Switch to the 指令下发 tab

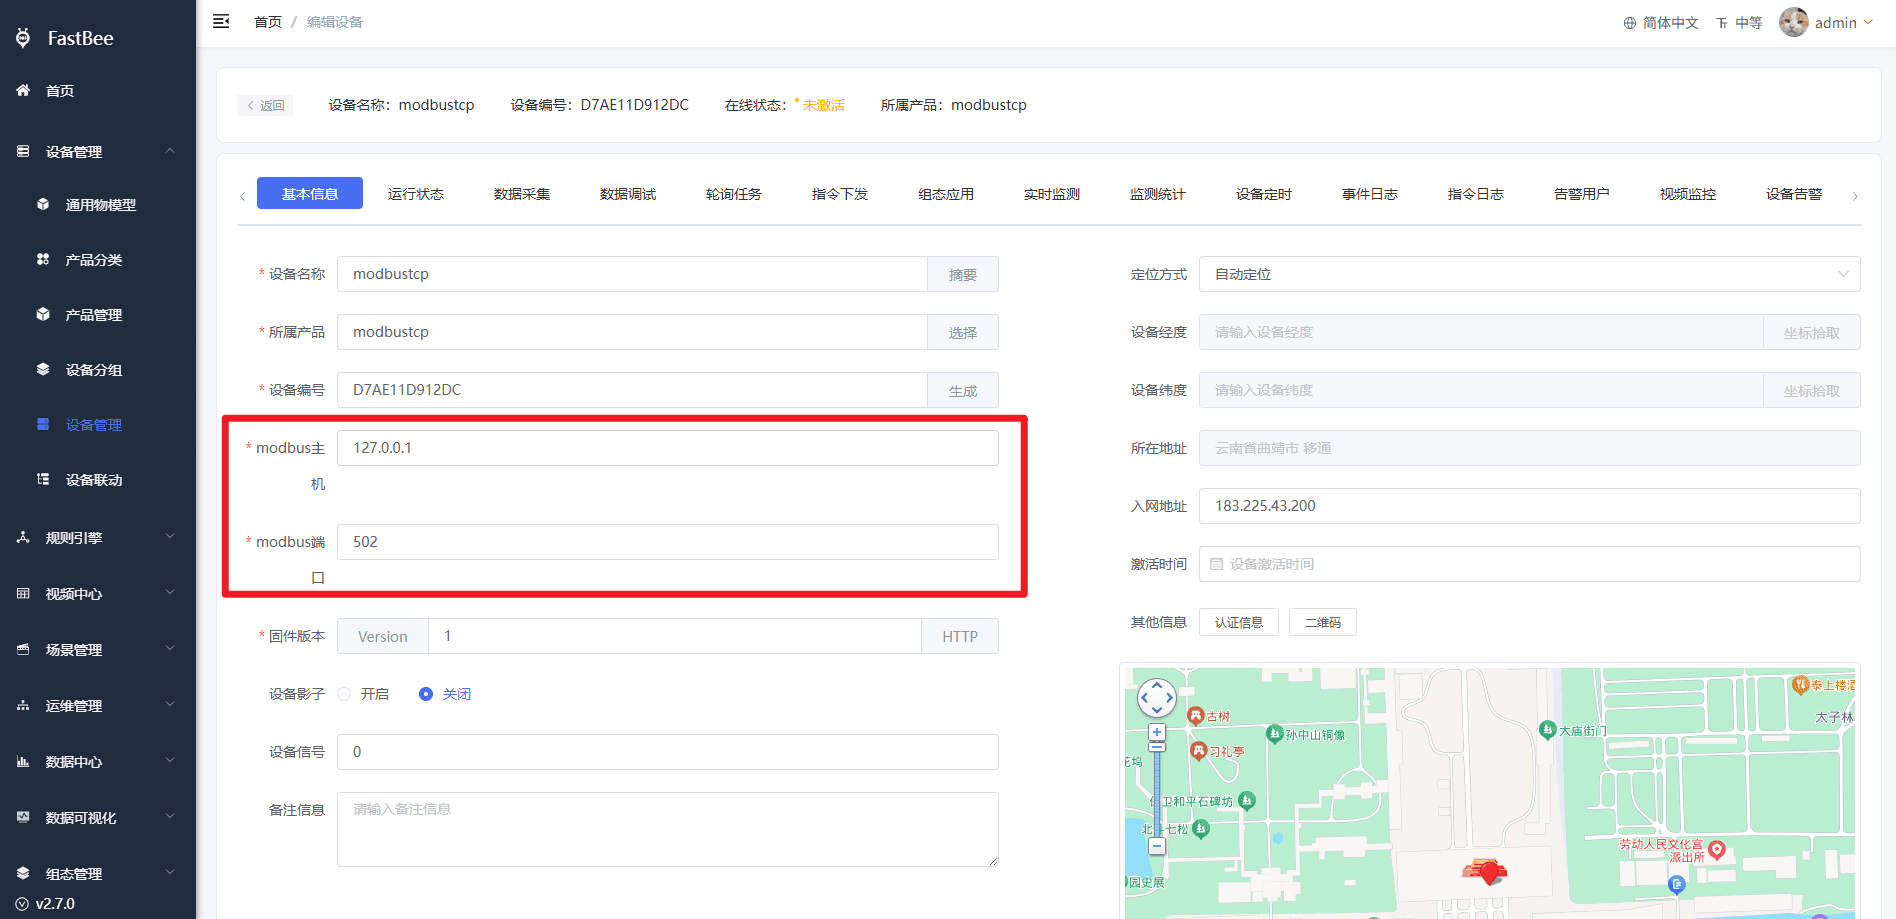pos(840,194)
